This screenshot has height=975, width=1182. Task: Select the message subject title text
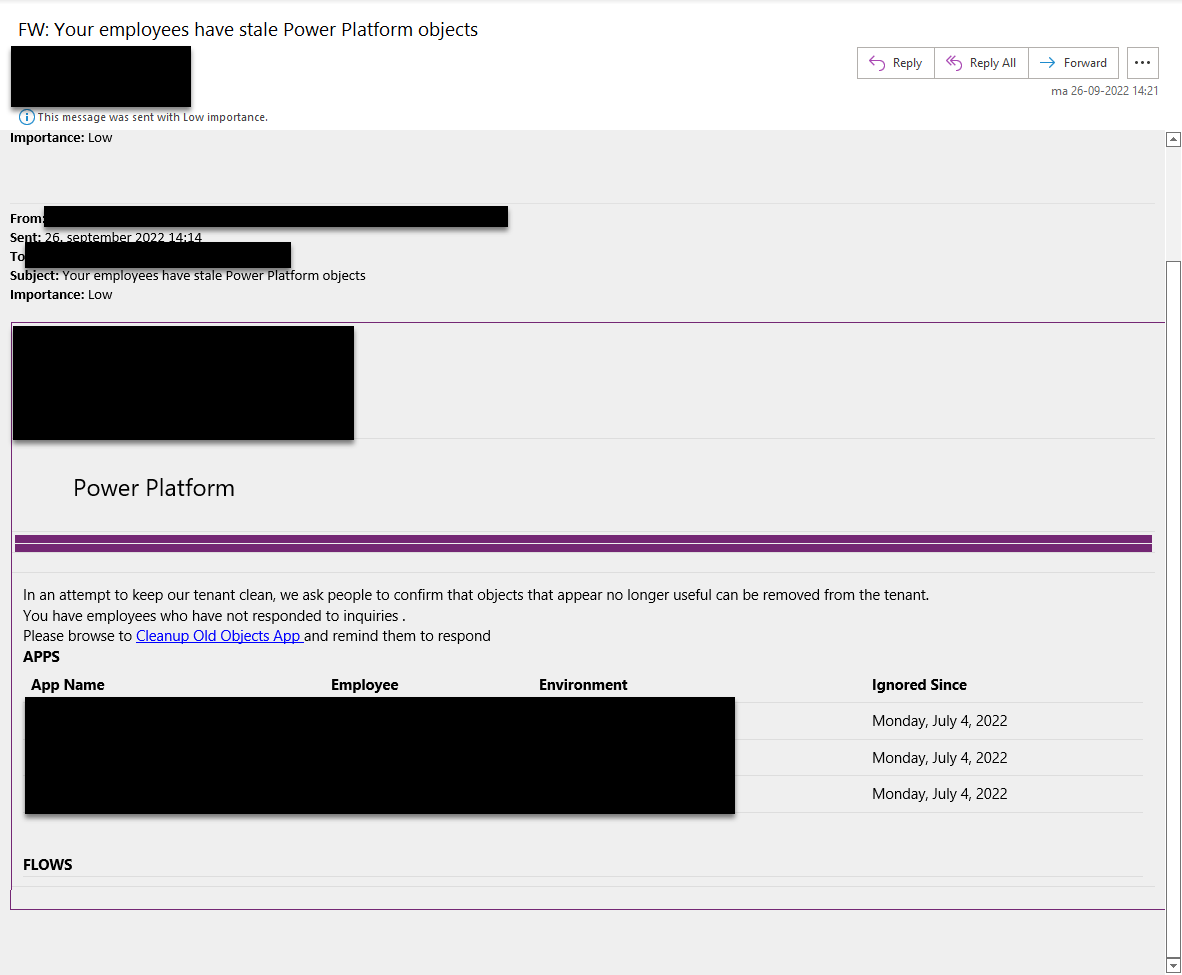[x=247, y=30]
